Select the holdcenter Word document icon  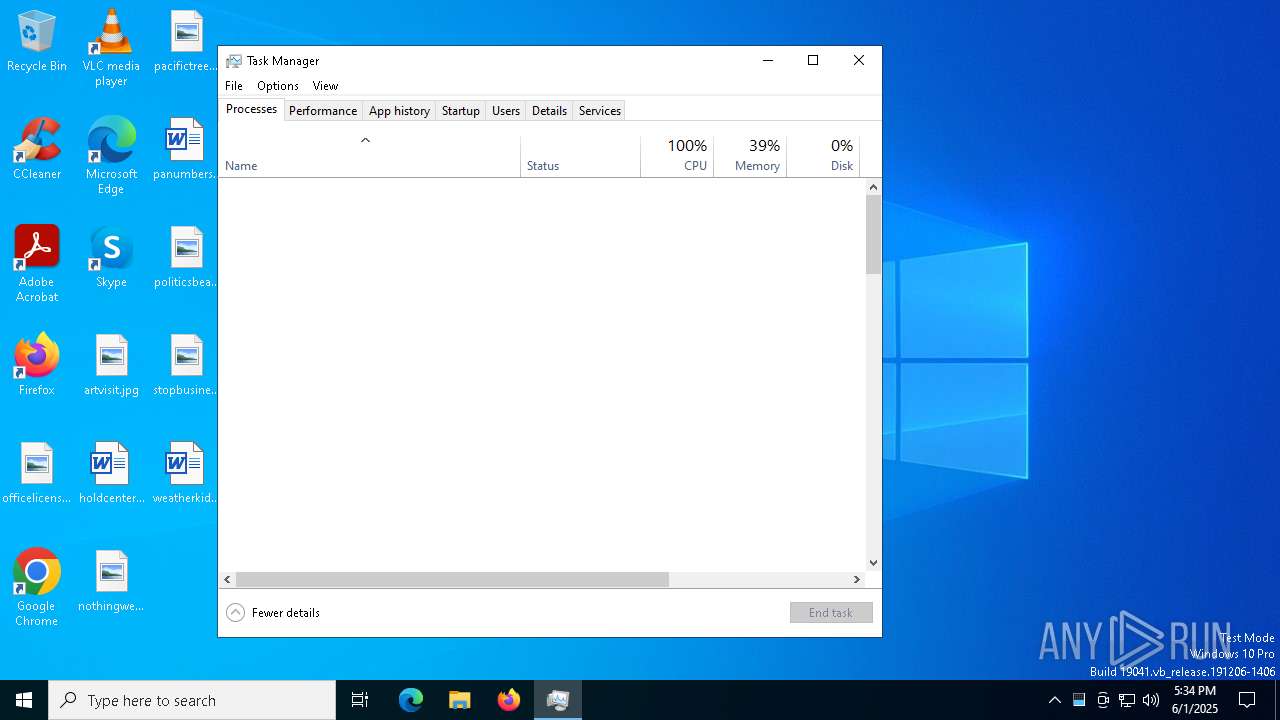111,474
